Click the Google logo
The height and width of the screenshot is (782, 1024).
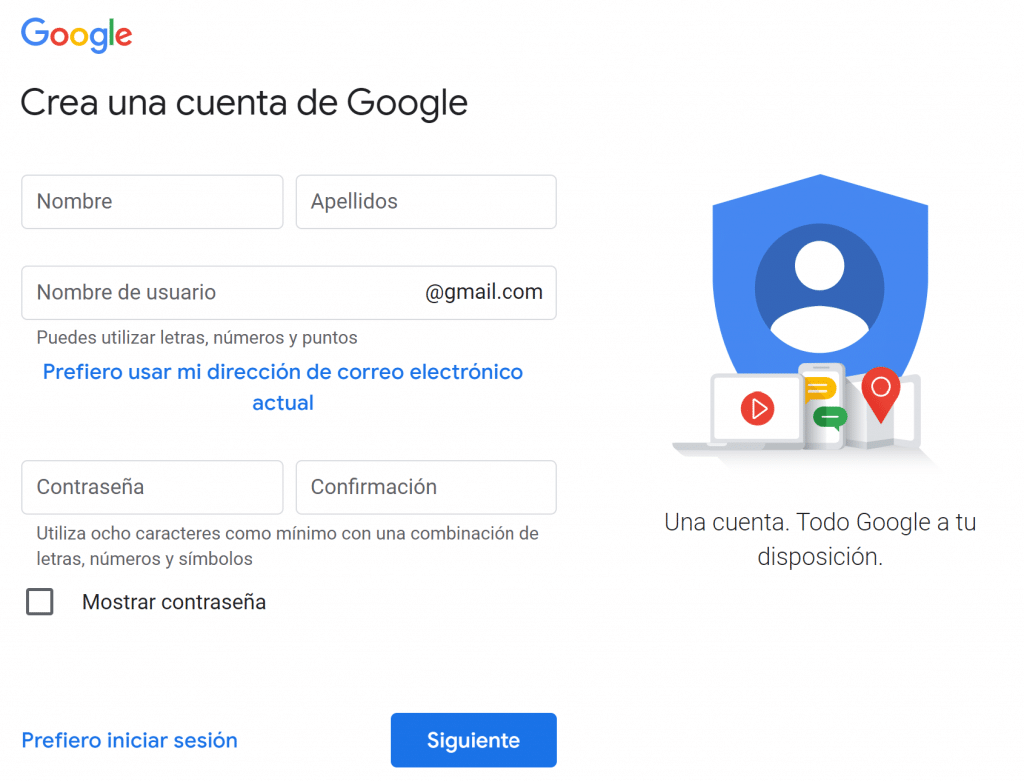point(76,35)
